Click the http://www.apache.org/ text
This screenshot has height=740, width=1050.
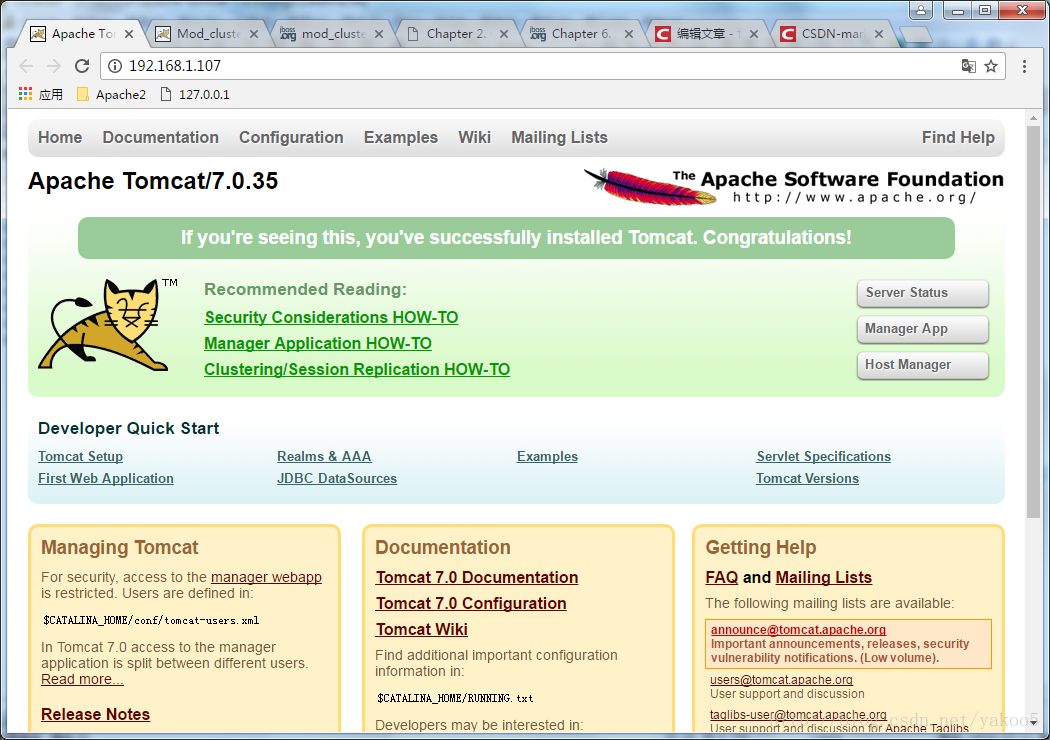click(854, 198)
